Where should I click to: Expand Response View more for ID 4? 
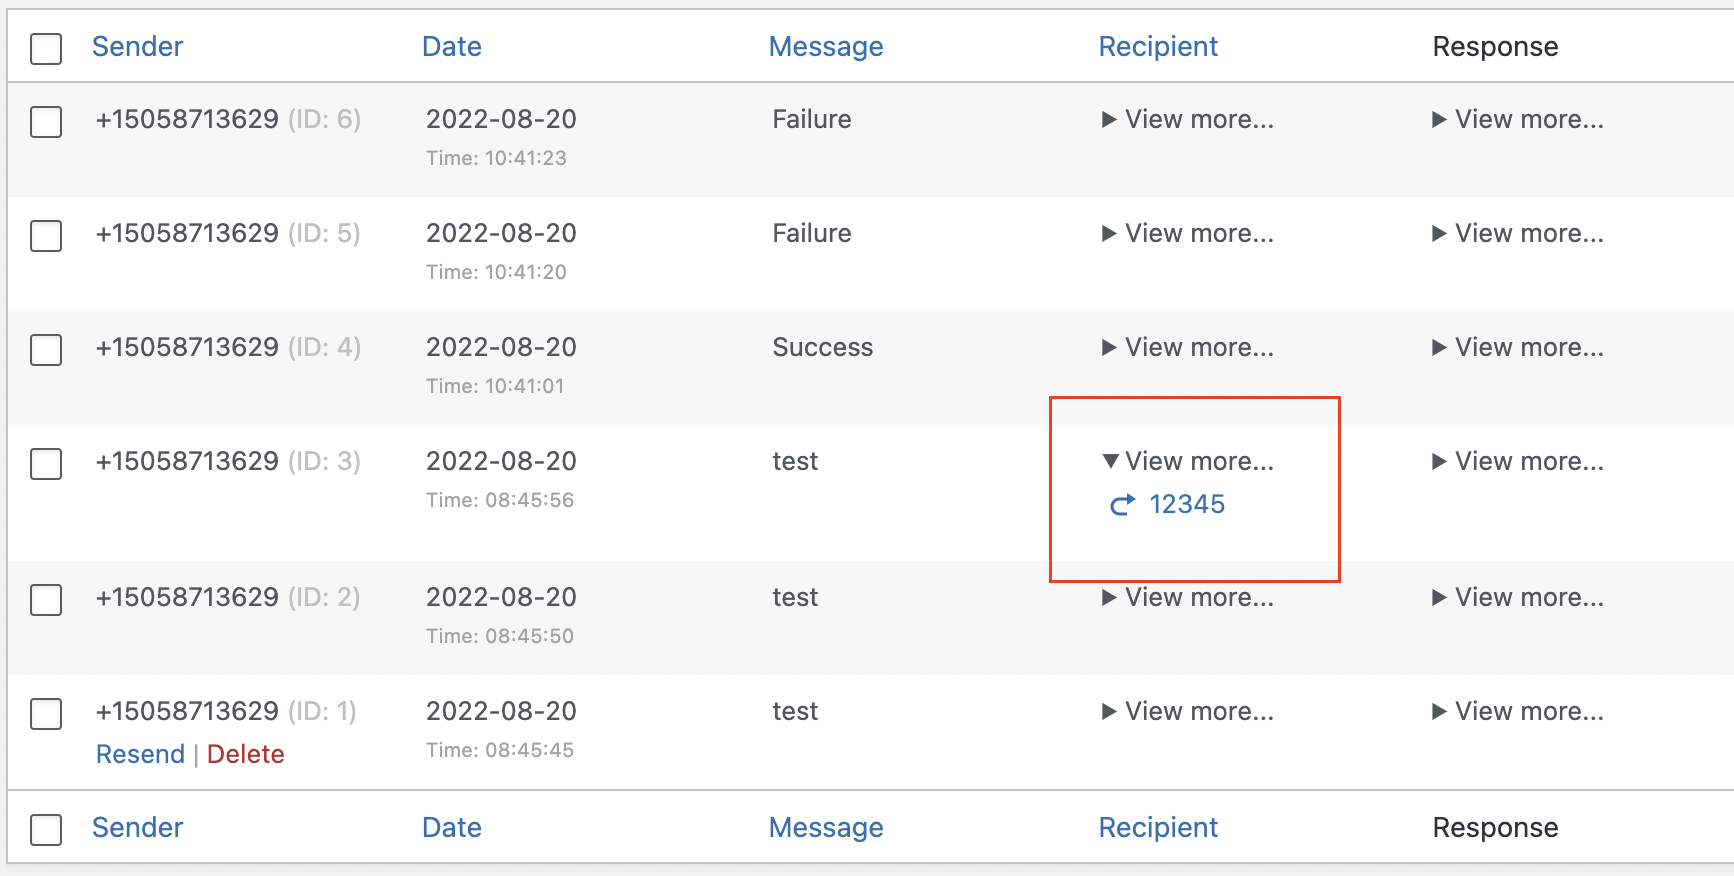[x=1518, y=347]
